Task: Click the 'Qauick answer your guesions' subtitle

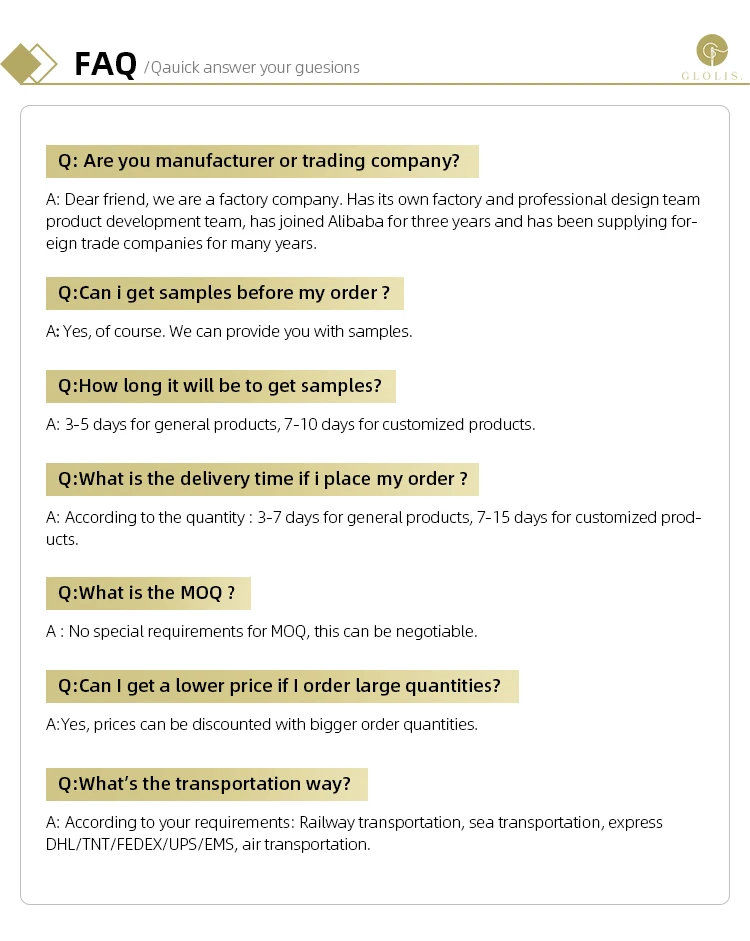Action: coord(255,68)
